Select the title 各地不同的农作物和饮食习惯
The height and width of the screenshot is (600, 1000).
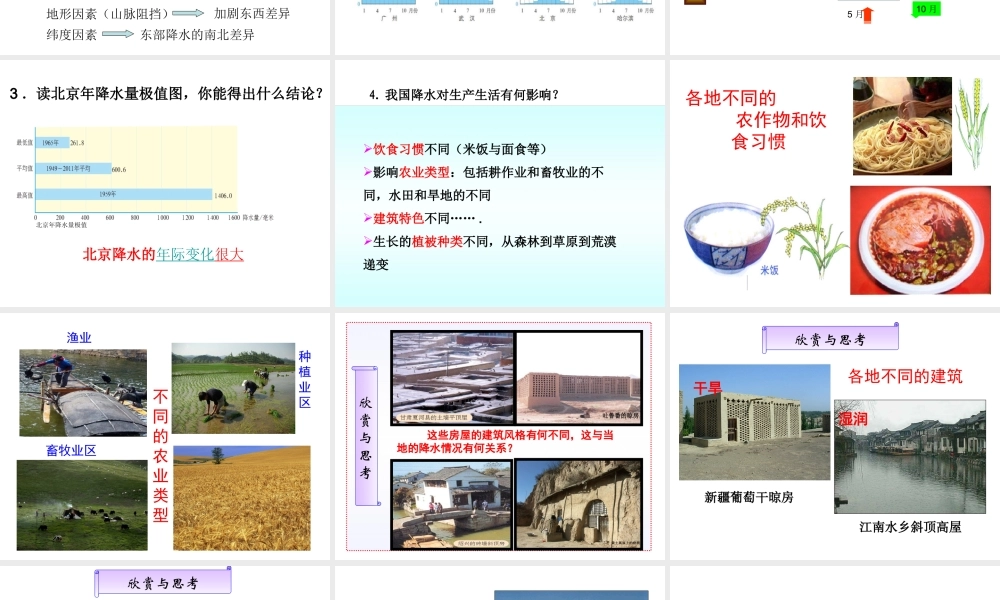756,119
